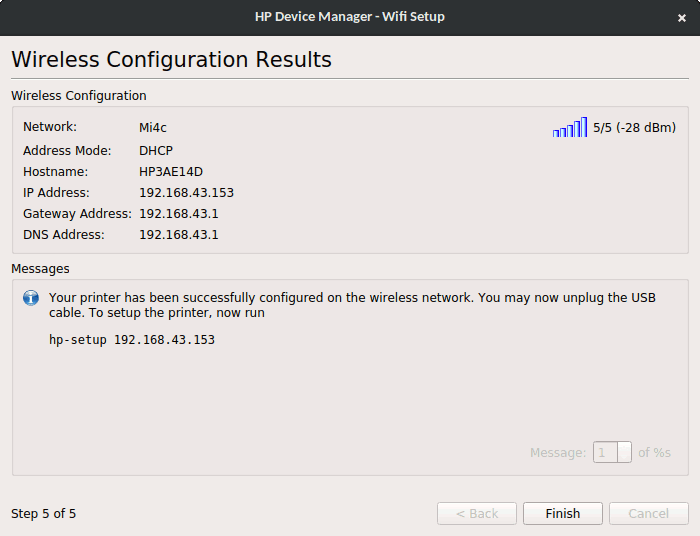Click the Message: label beside the spinbox
Viewport: 700px width, 536px height.
pyautogui.click(x=558, y=453)
